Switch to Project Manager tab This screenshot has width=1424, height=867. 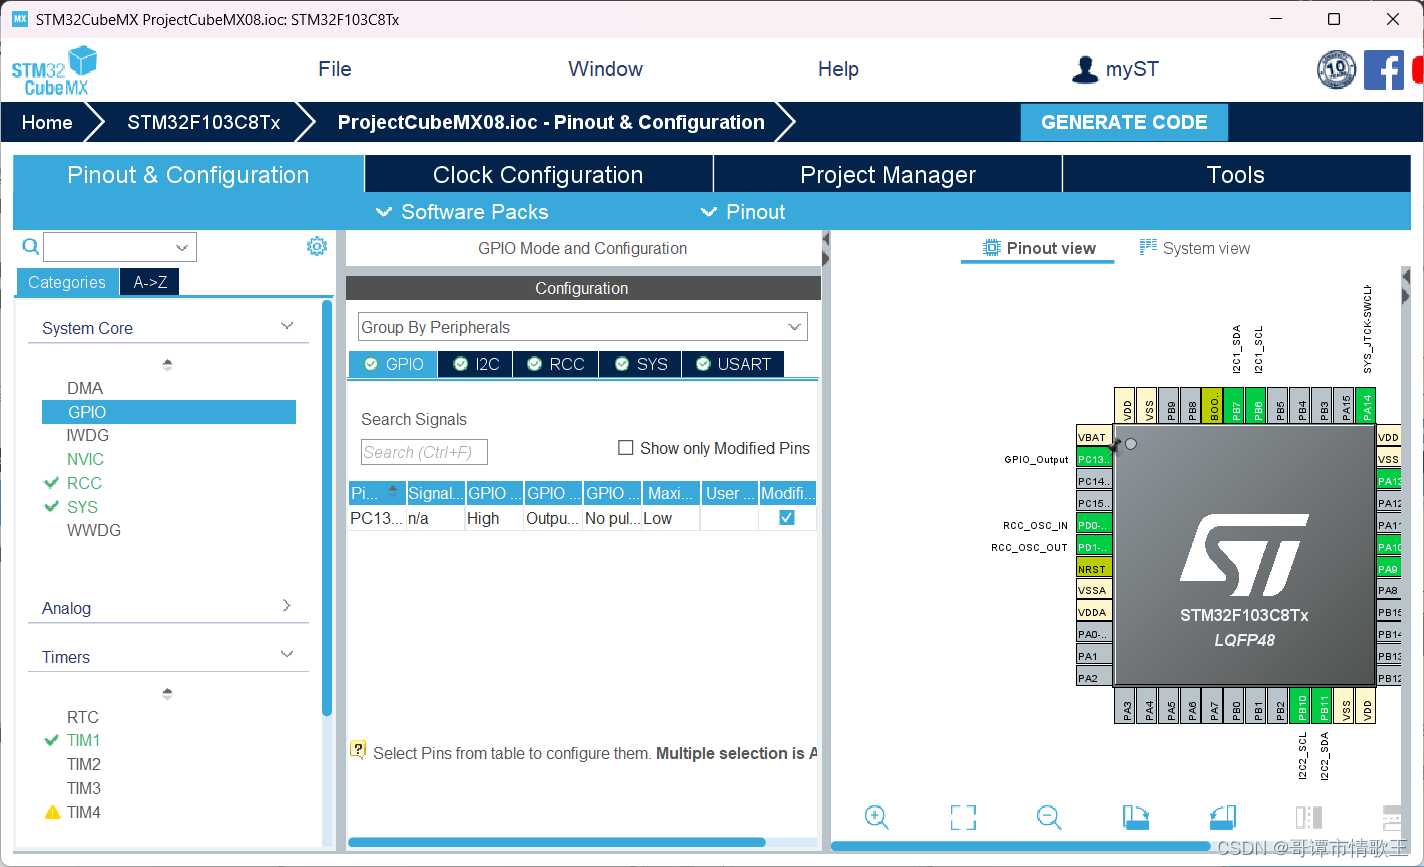[887, 174]
